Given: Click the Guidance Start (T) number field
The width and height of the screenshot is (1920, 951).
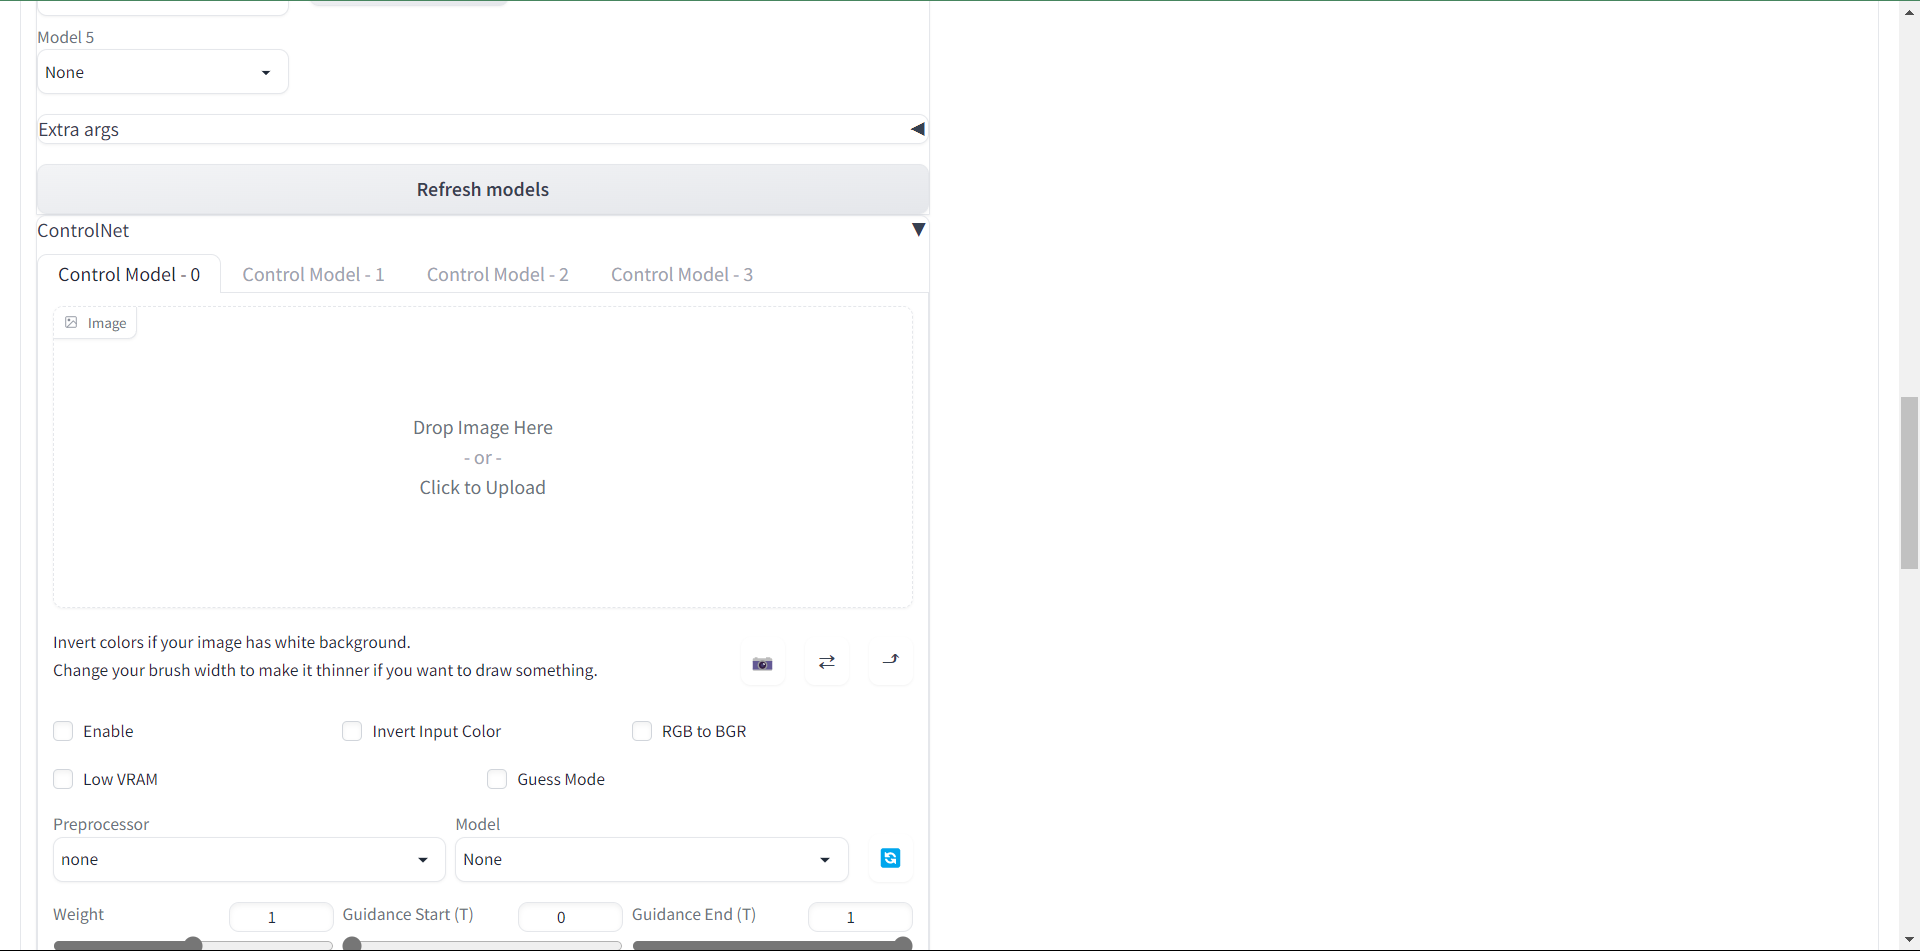Looking at the screenshot, I should click(570, 917).
